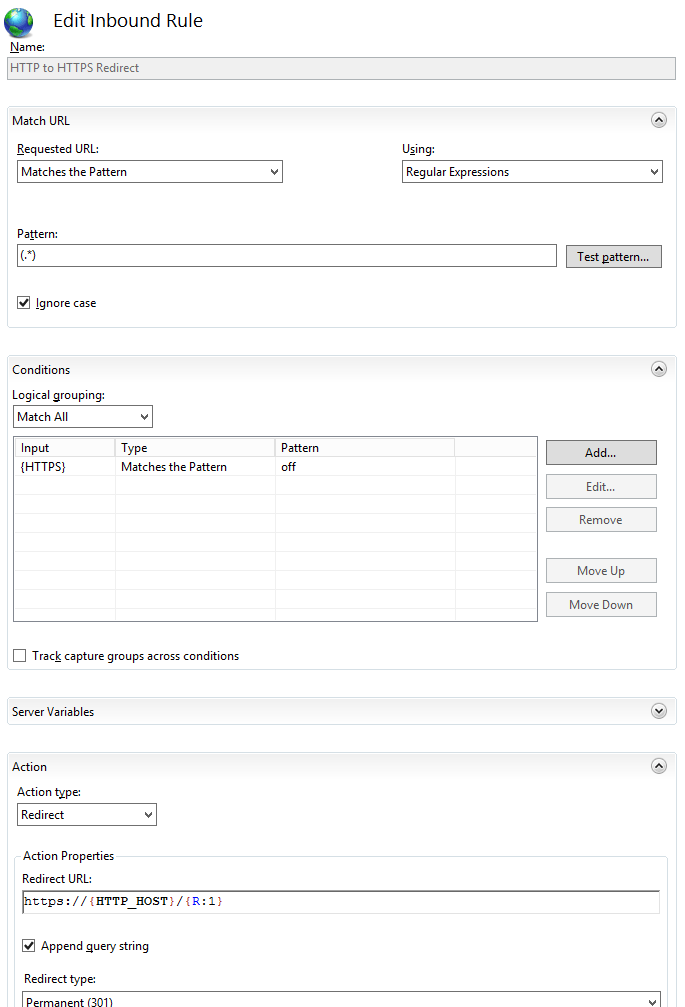The width and height of the screenshot is (685, 1007).
Task: Click the Test pattern button
Action: 613,257
